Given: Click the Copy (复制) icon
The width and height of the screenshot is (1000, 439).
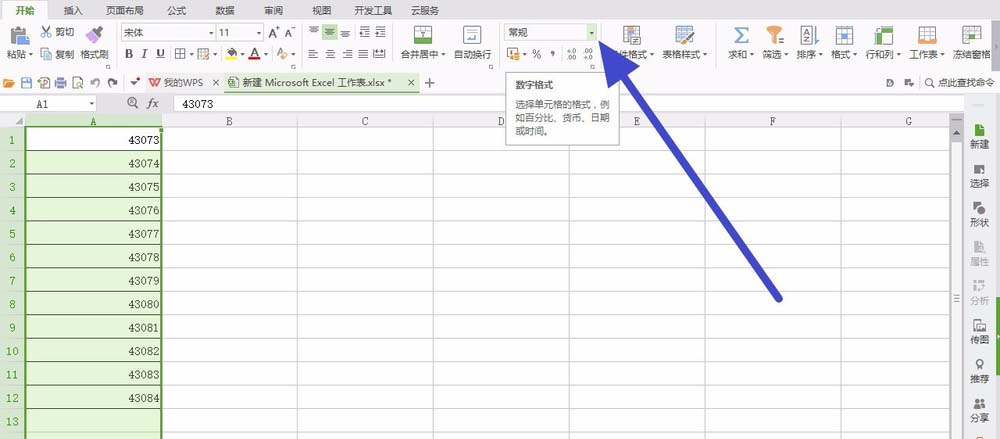Looking at the screenshot, I should (46, 54).
